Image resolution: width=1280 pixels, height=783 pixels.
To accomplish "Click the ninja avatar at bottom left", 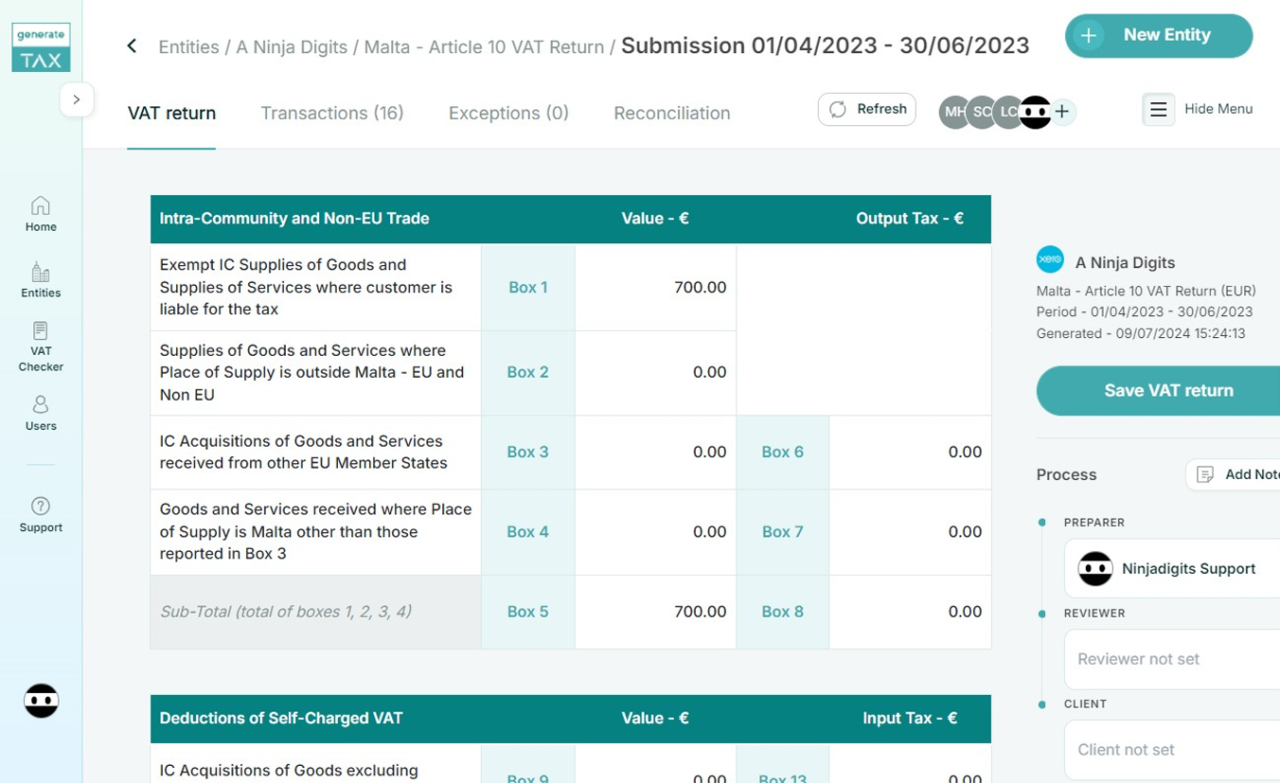I will tap(40, 701).
